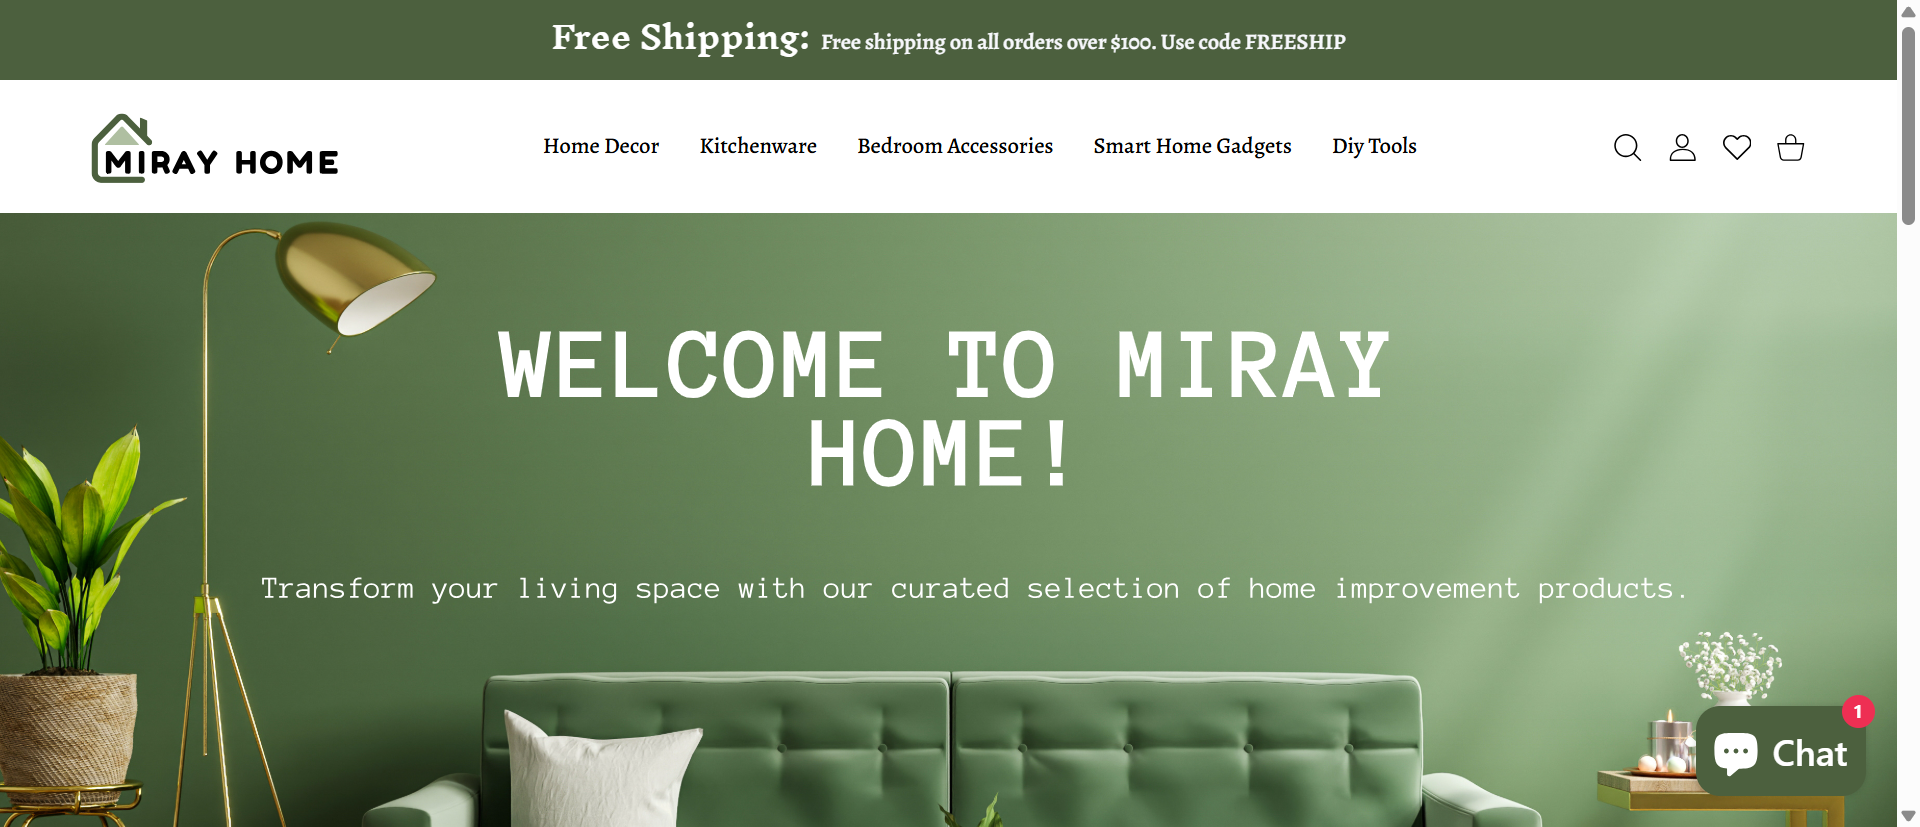1920x827 pixels.
Task: Open the Diy Tools menu
Action: [1374, 146]
